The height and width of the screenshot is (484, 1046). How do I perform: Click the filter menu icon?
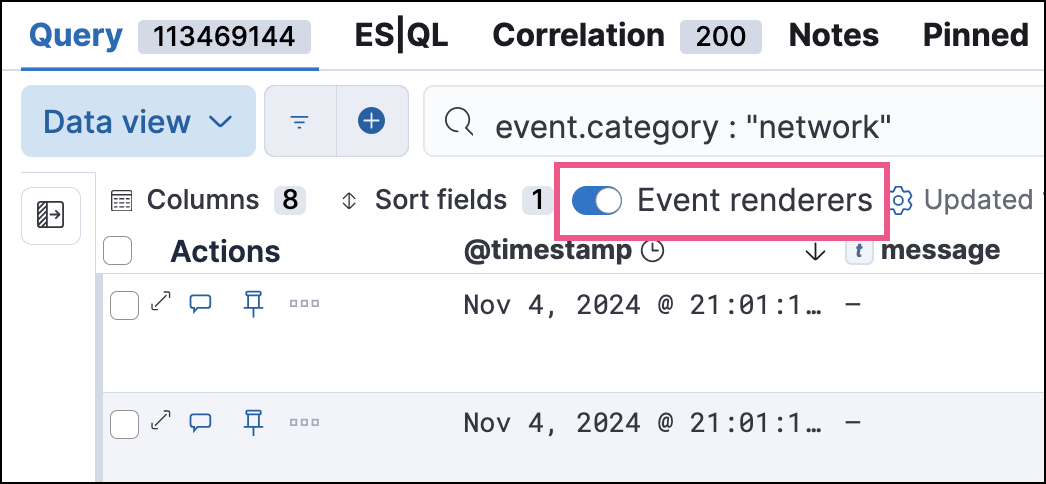(x=299, y=122)
